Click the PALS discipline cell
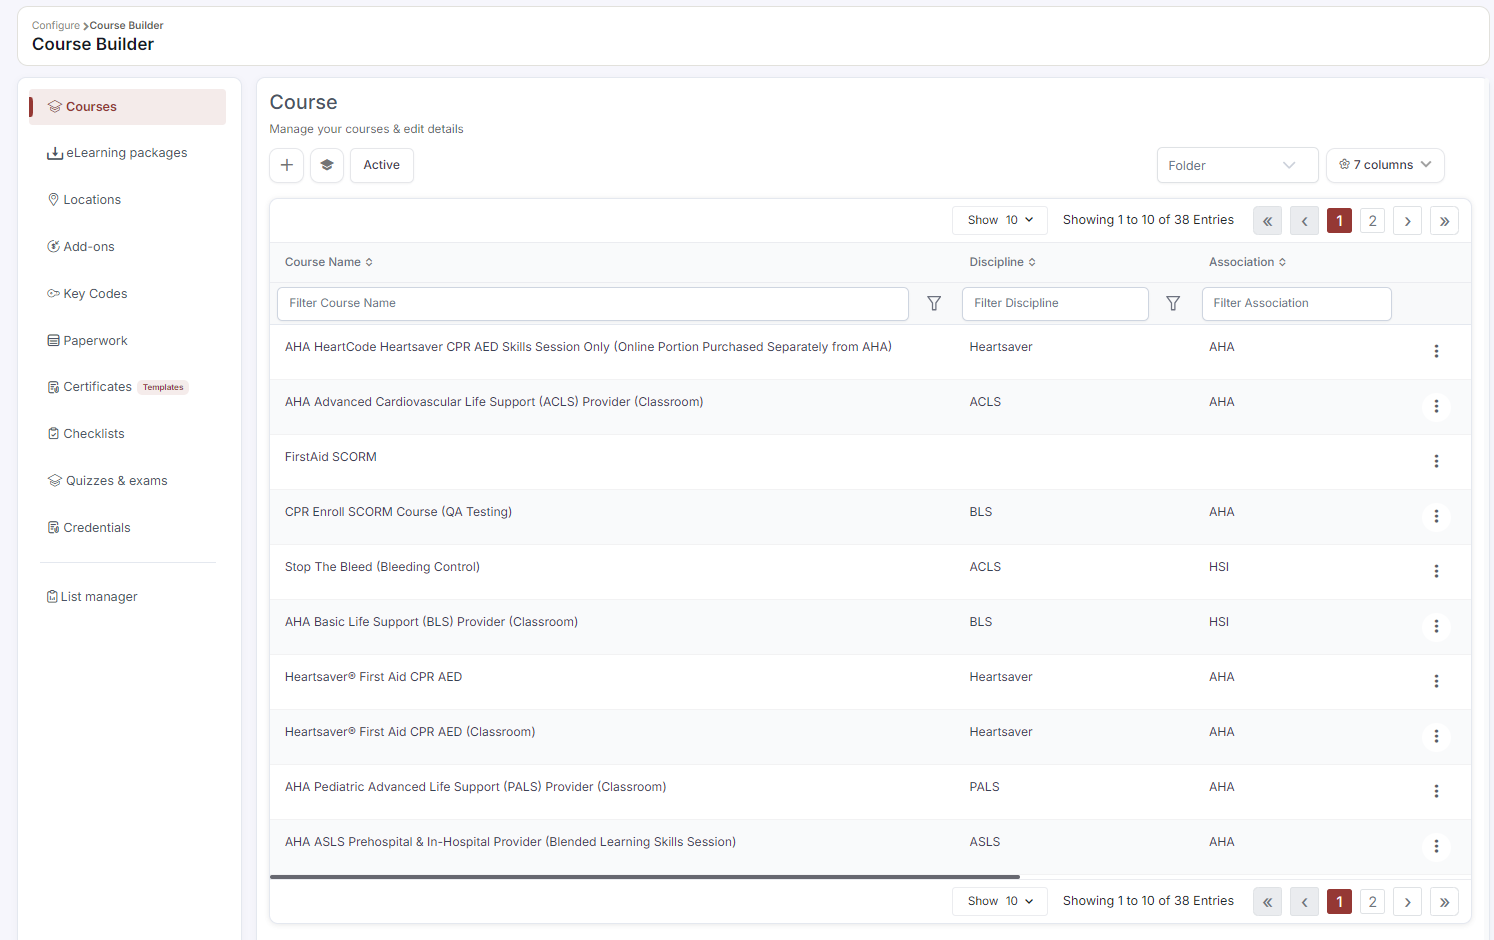The image size is (1494, 940). pos(984,787)
